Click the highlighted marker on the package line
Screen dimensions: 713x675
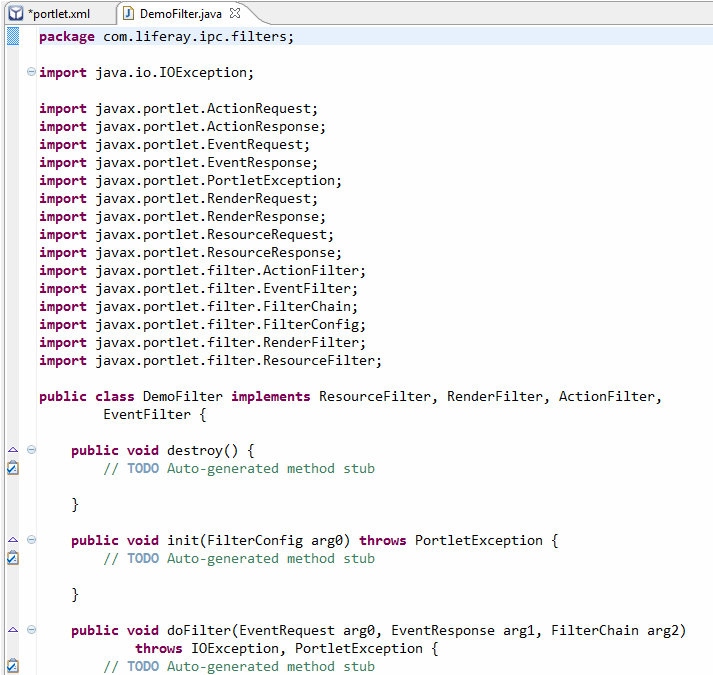pyautogui.click(x=12, y=36)
